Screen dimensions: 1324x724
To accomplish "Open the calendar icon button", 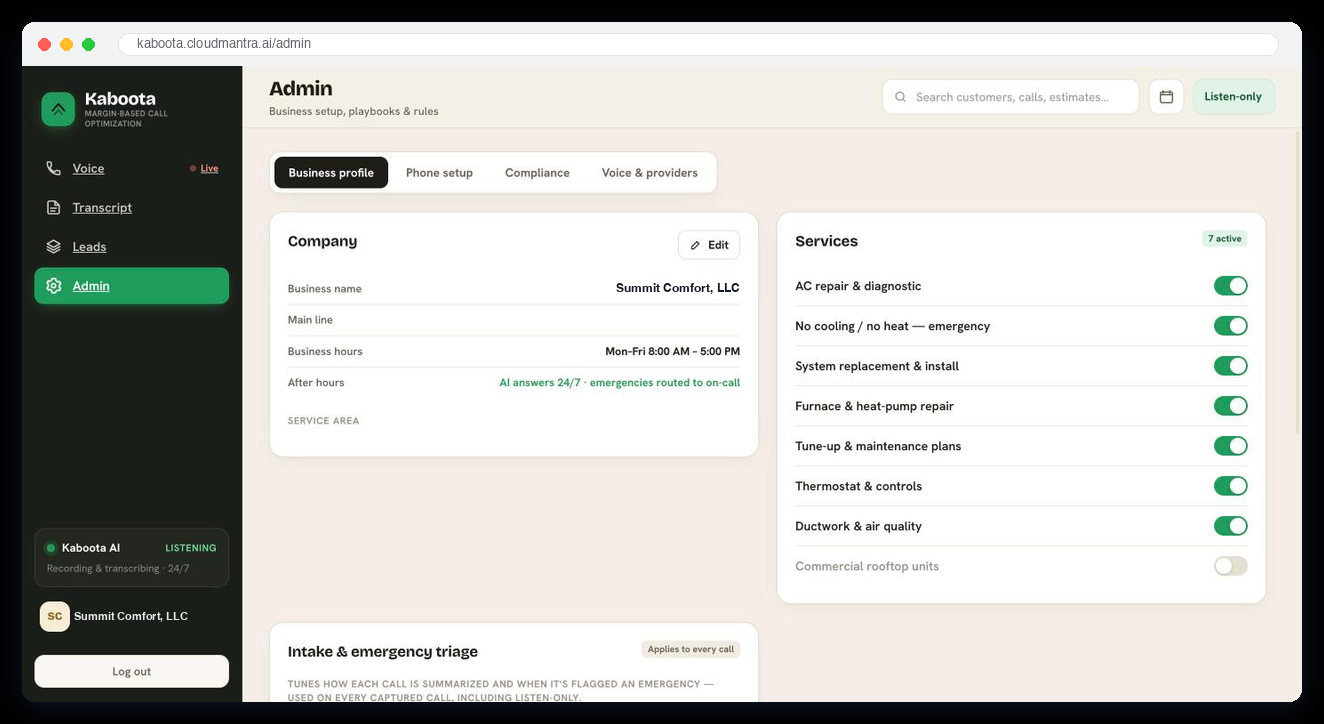I will 1166,97.
